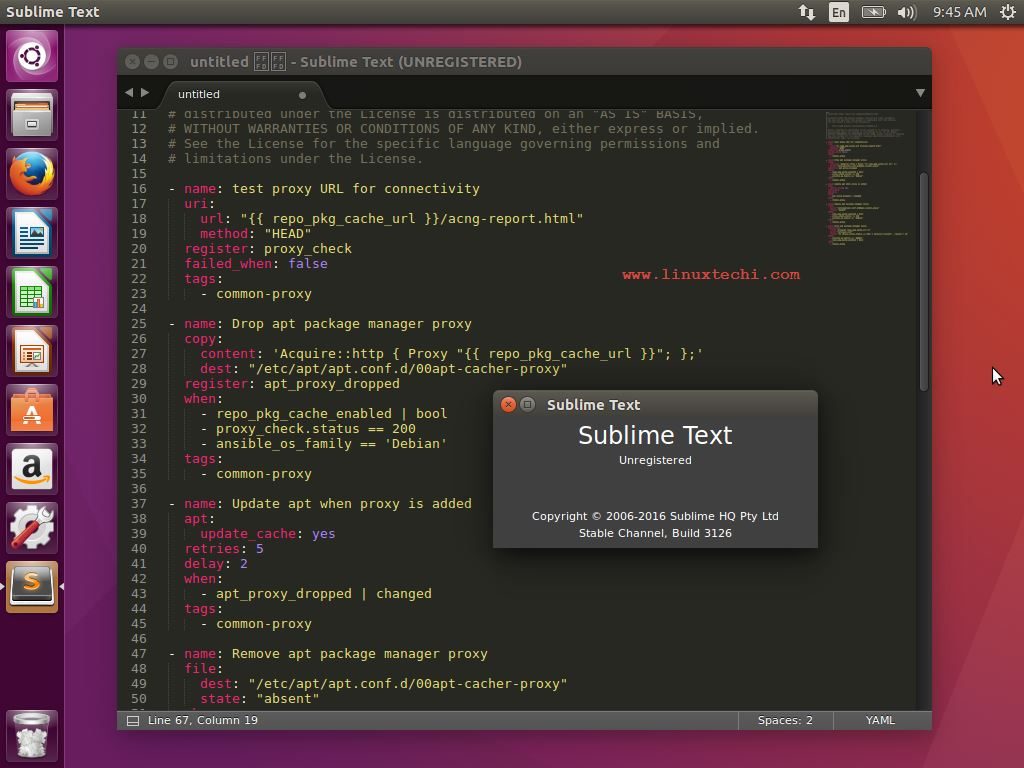Open the syntax selector showing YAML
1024x768 pixels.
point(879,720)
